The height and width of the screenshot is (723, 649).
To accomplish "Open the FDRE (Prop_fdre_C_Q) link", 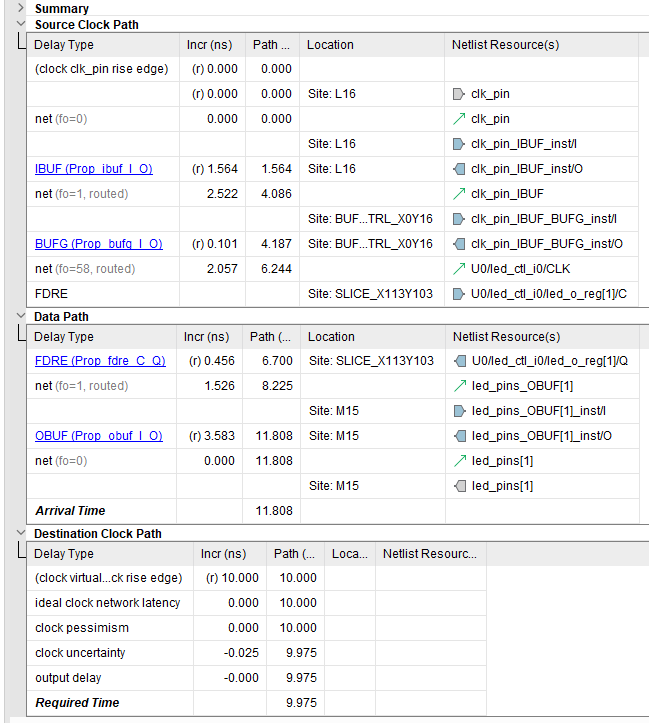I will click(100, 361).
